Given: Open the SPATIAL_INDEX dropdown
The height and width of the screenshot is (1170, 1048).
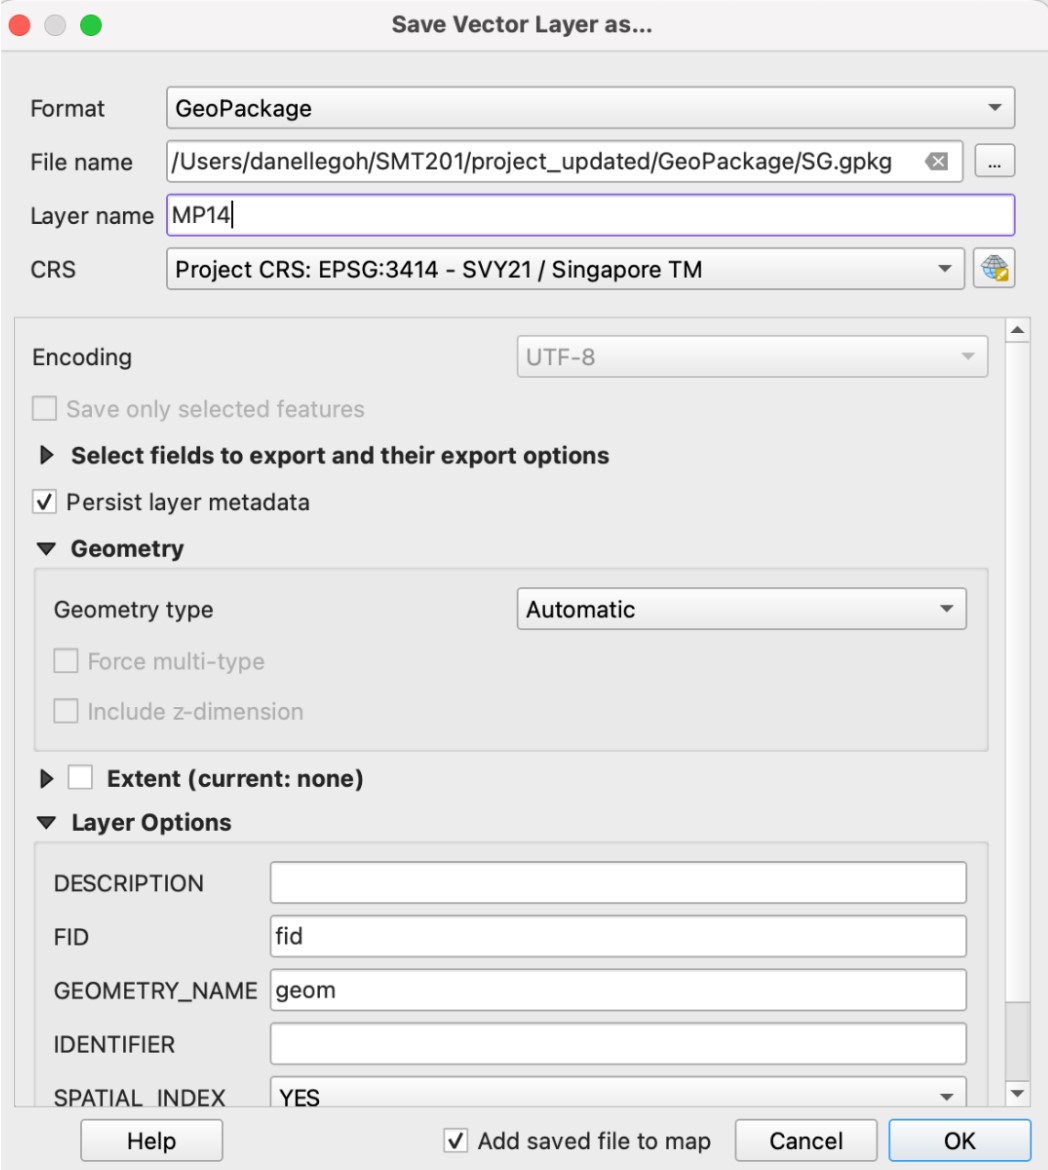Looking at the screenshot, I should coord(618,1096).
